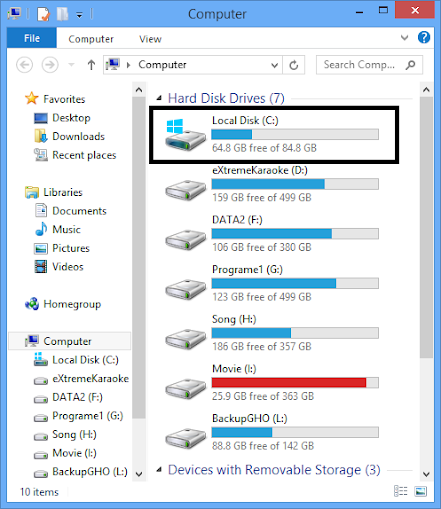
Task: Select Downloads in the Favorites list
Action: click(x=79, y=136)
